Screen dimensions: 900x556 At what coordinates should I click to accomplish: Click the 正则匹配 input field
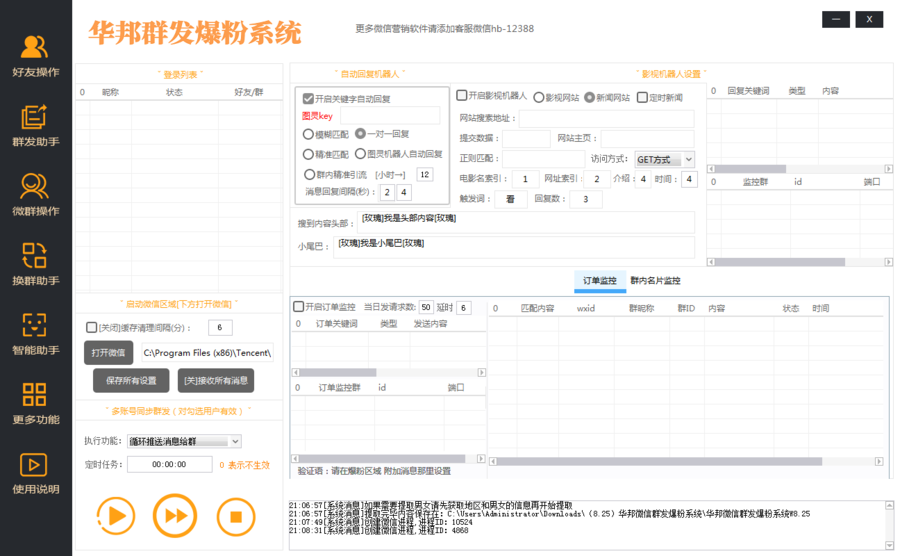(x=544, y=158)
